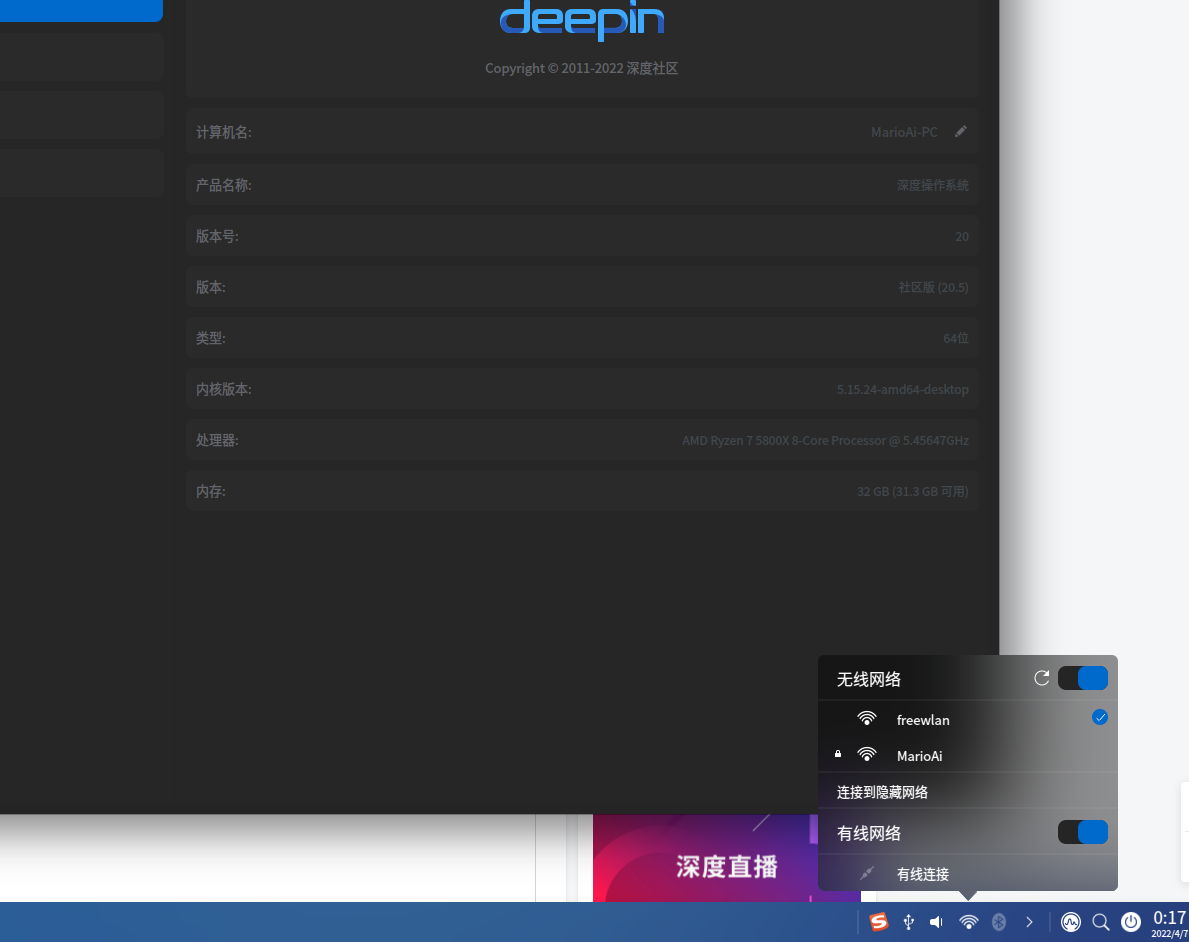Click the Copyright 2011-2022 深度社区 text
Screen dimensions: 1189x942
pos(582,68)
